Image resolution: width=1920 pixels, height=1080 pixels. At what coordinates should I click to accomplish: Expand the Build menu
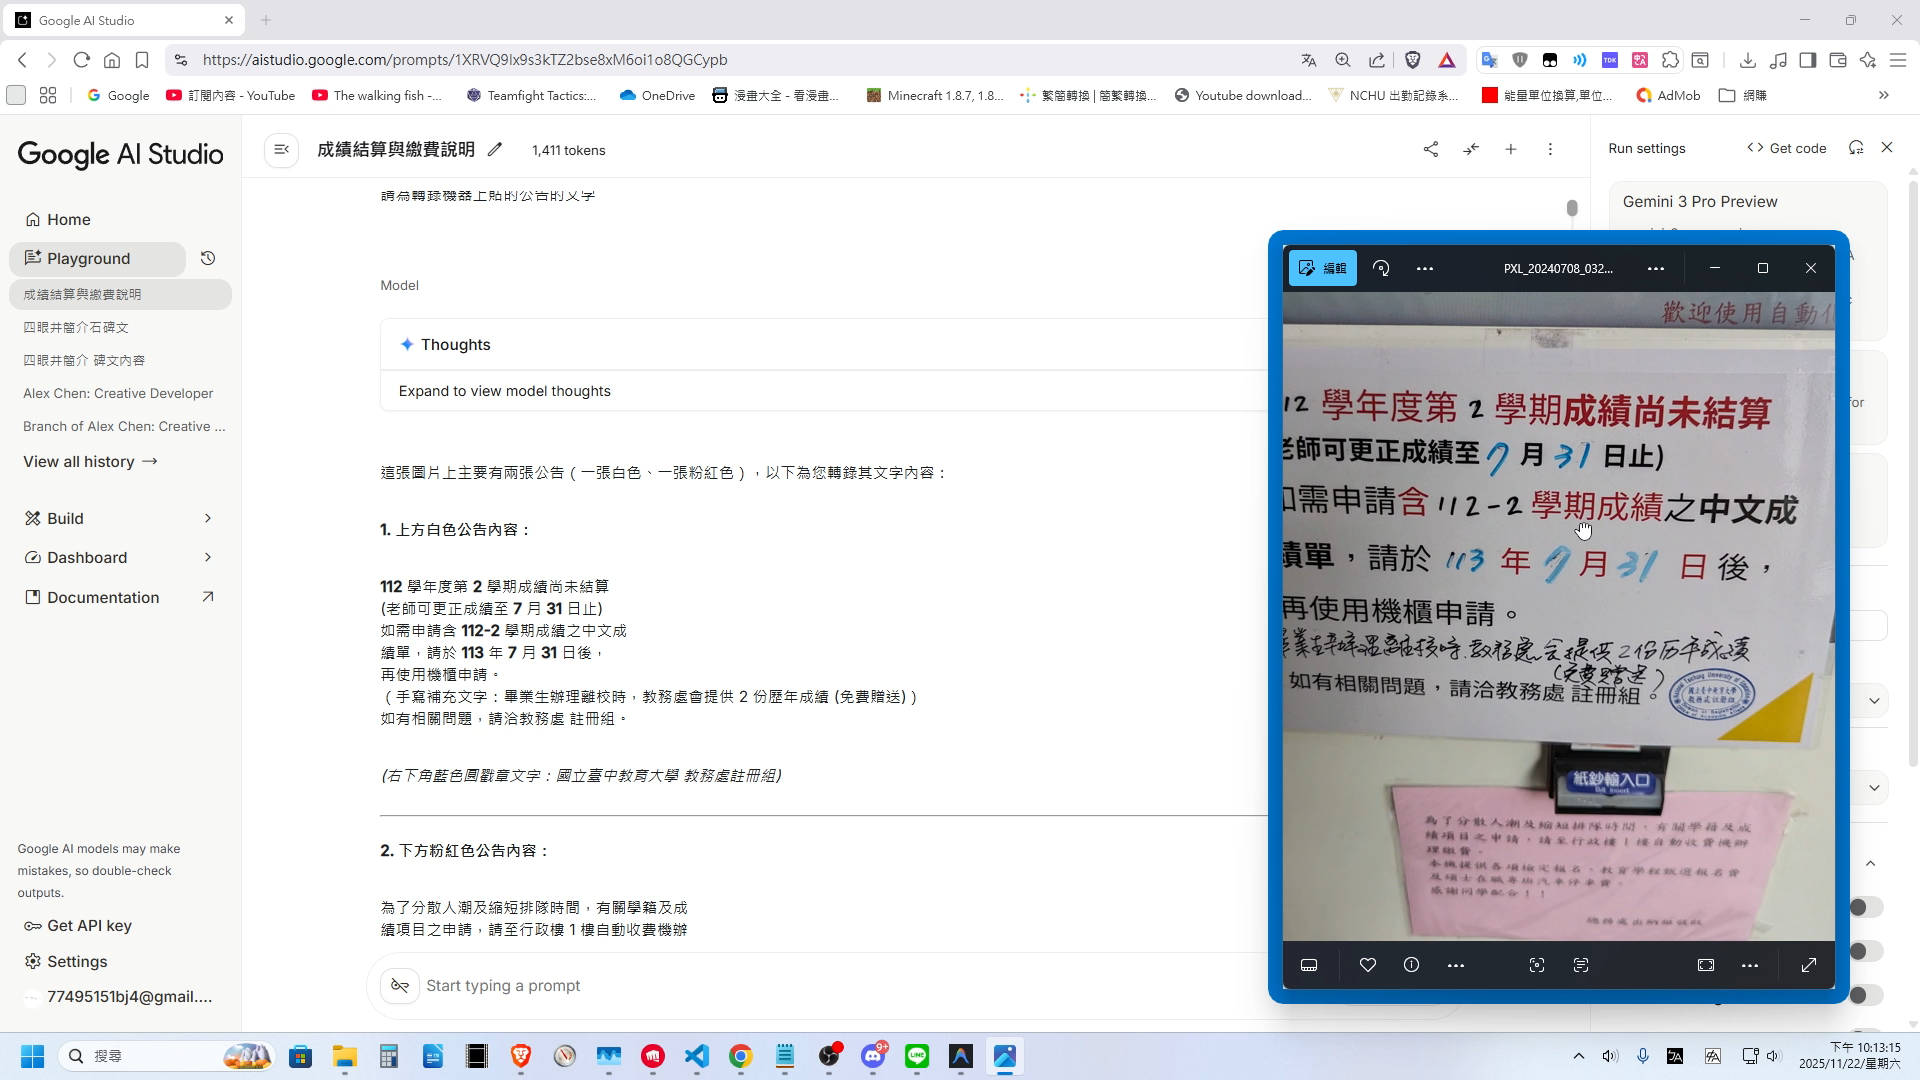pyautogui.click(x=119, y=518)
